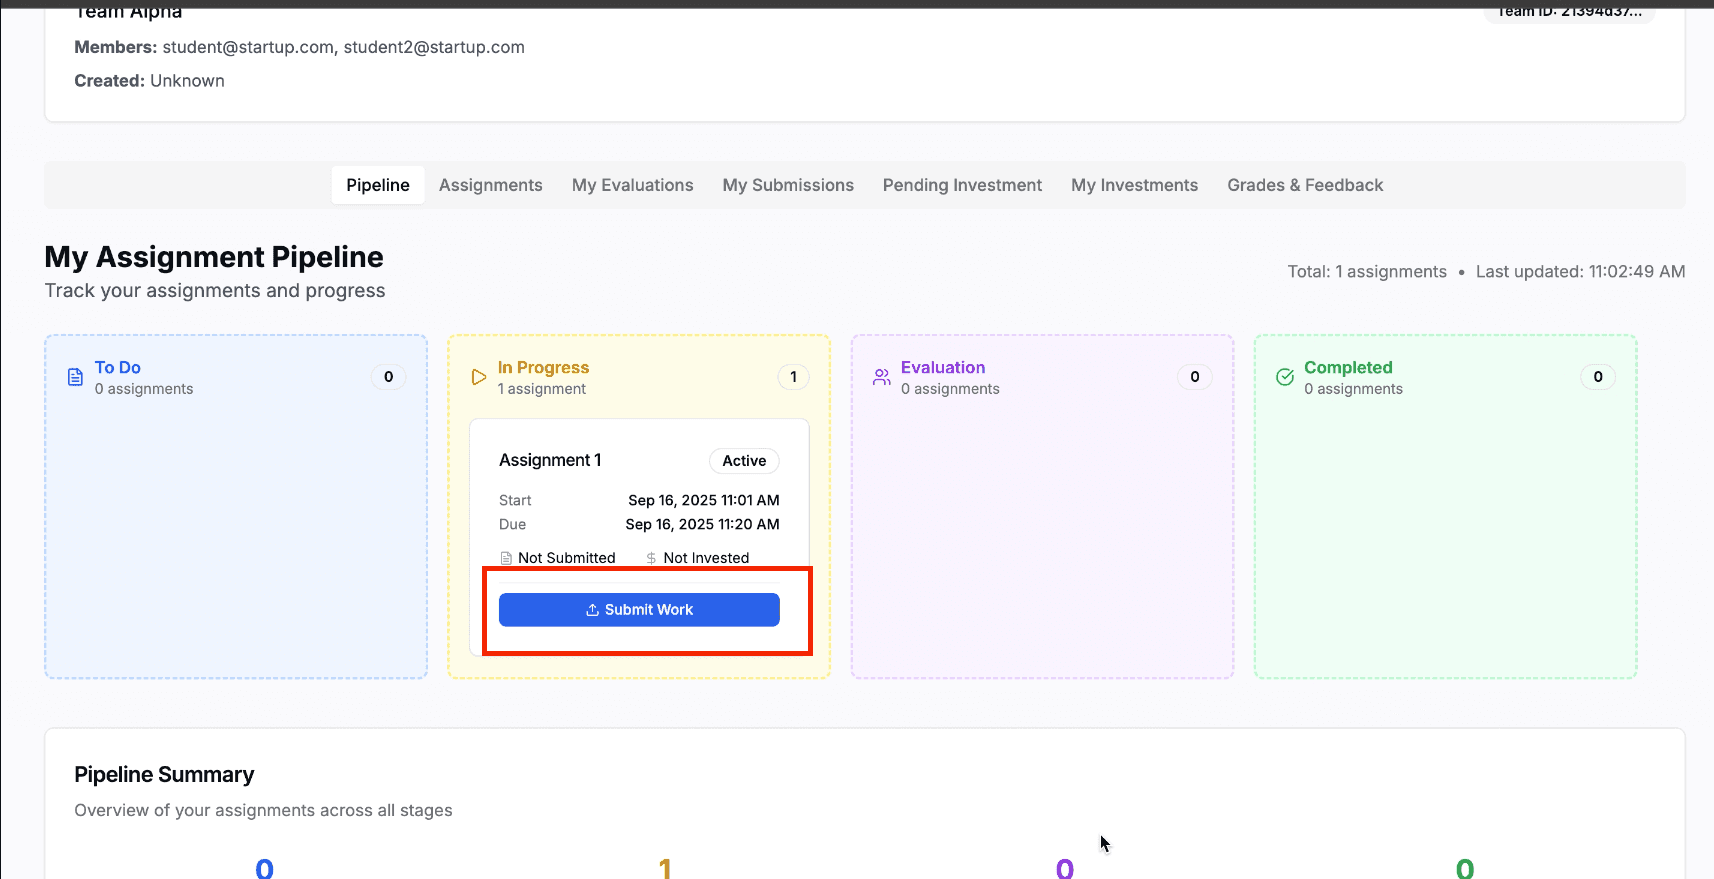The image size is (1714, 879).
Task: Click the Completed checkmark circle icon
Action: (1285, 377)
